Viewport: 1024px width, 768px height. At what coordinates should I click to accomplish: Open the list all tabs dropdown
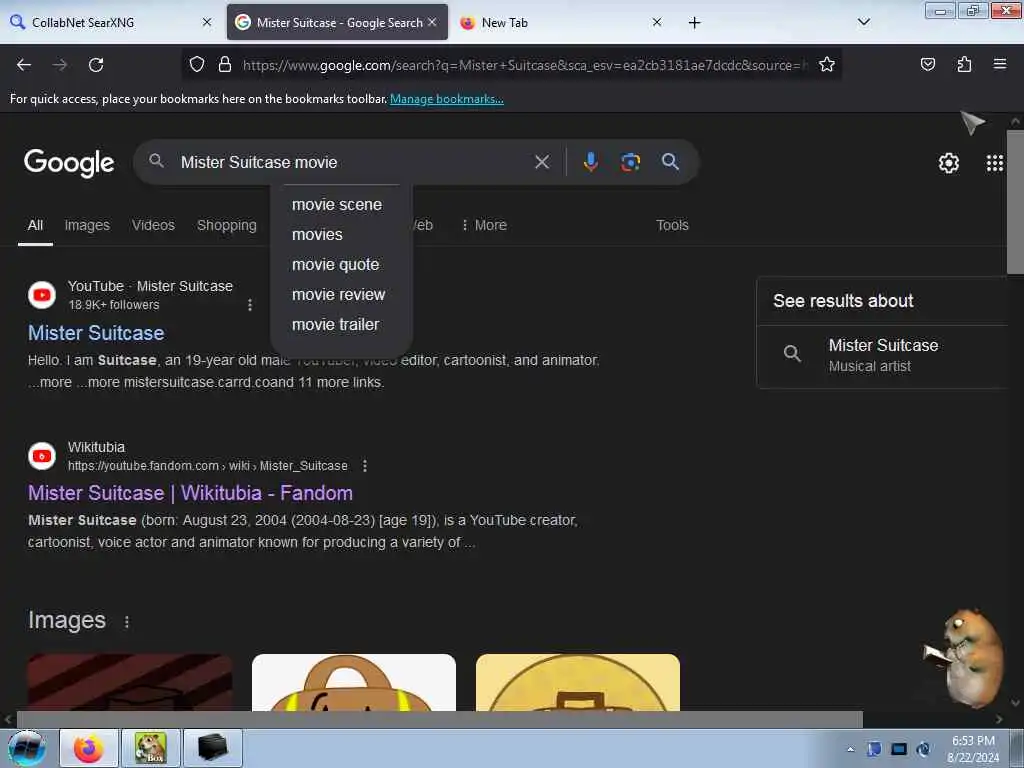863,22
